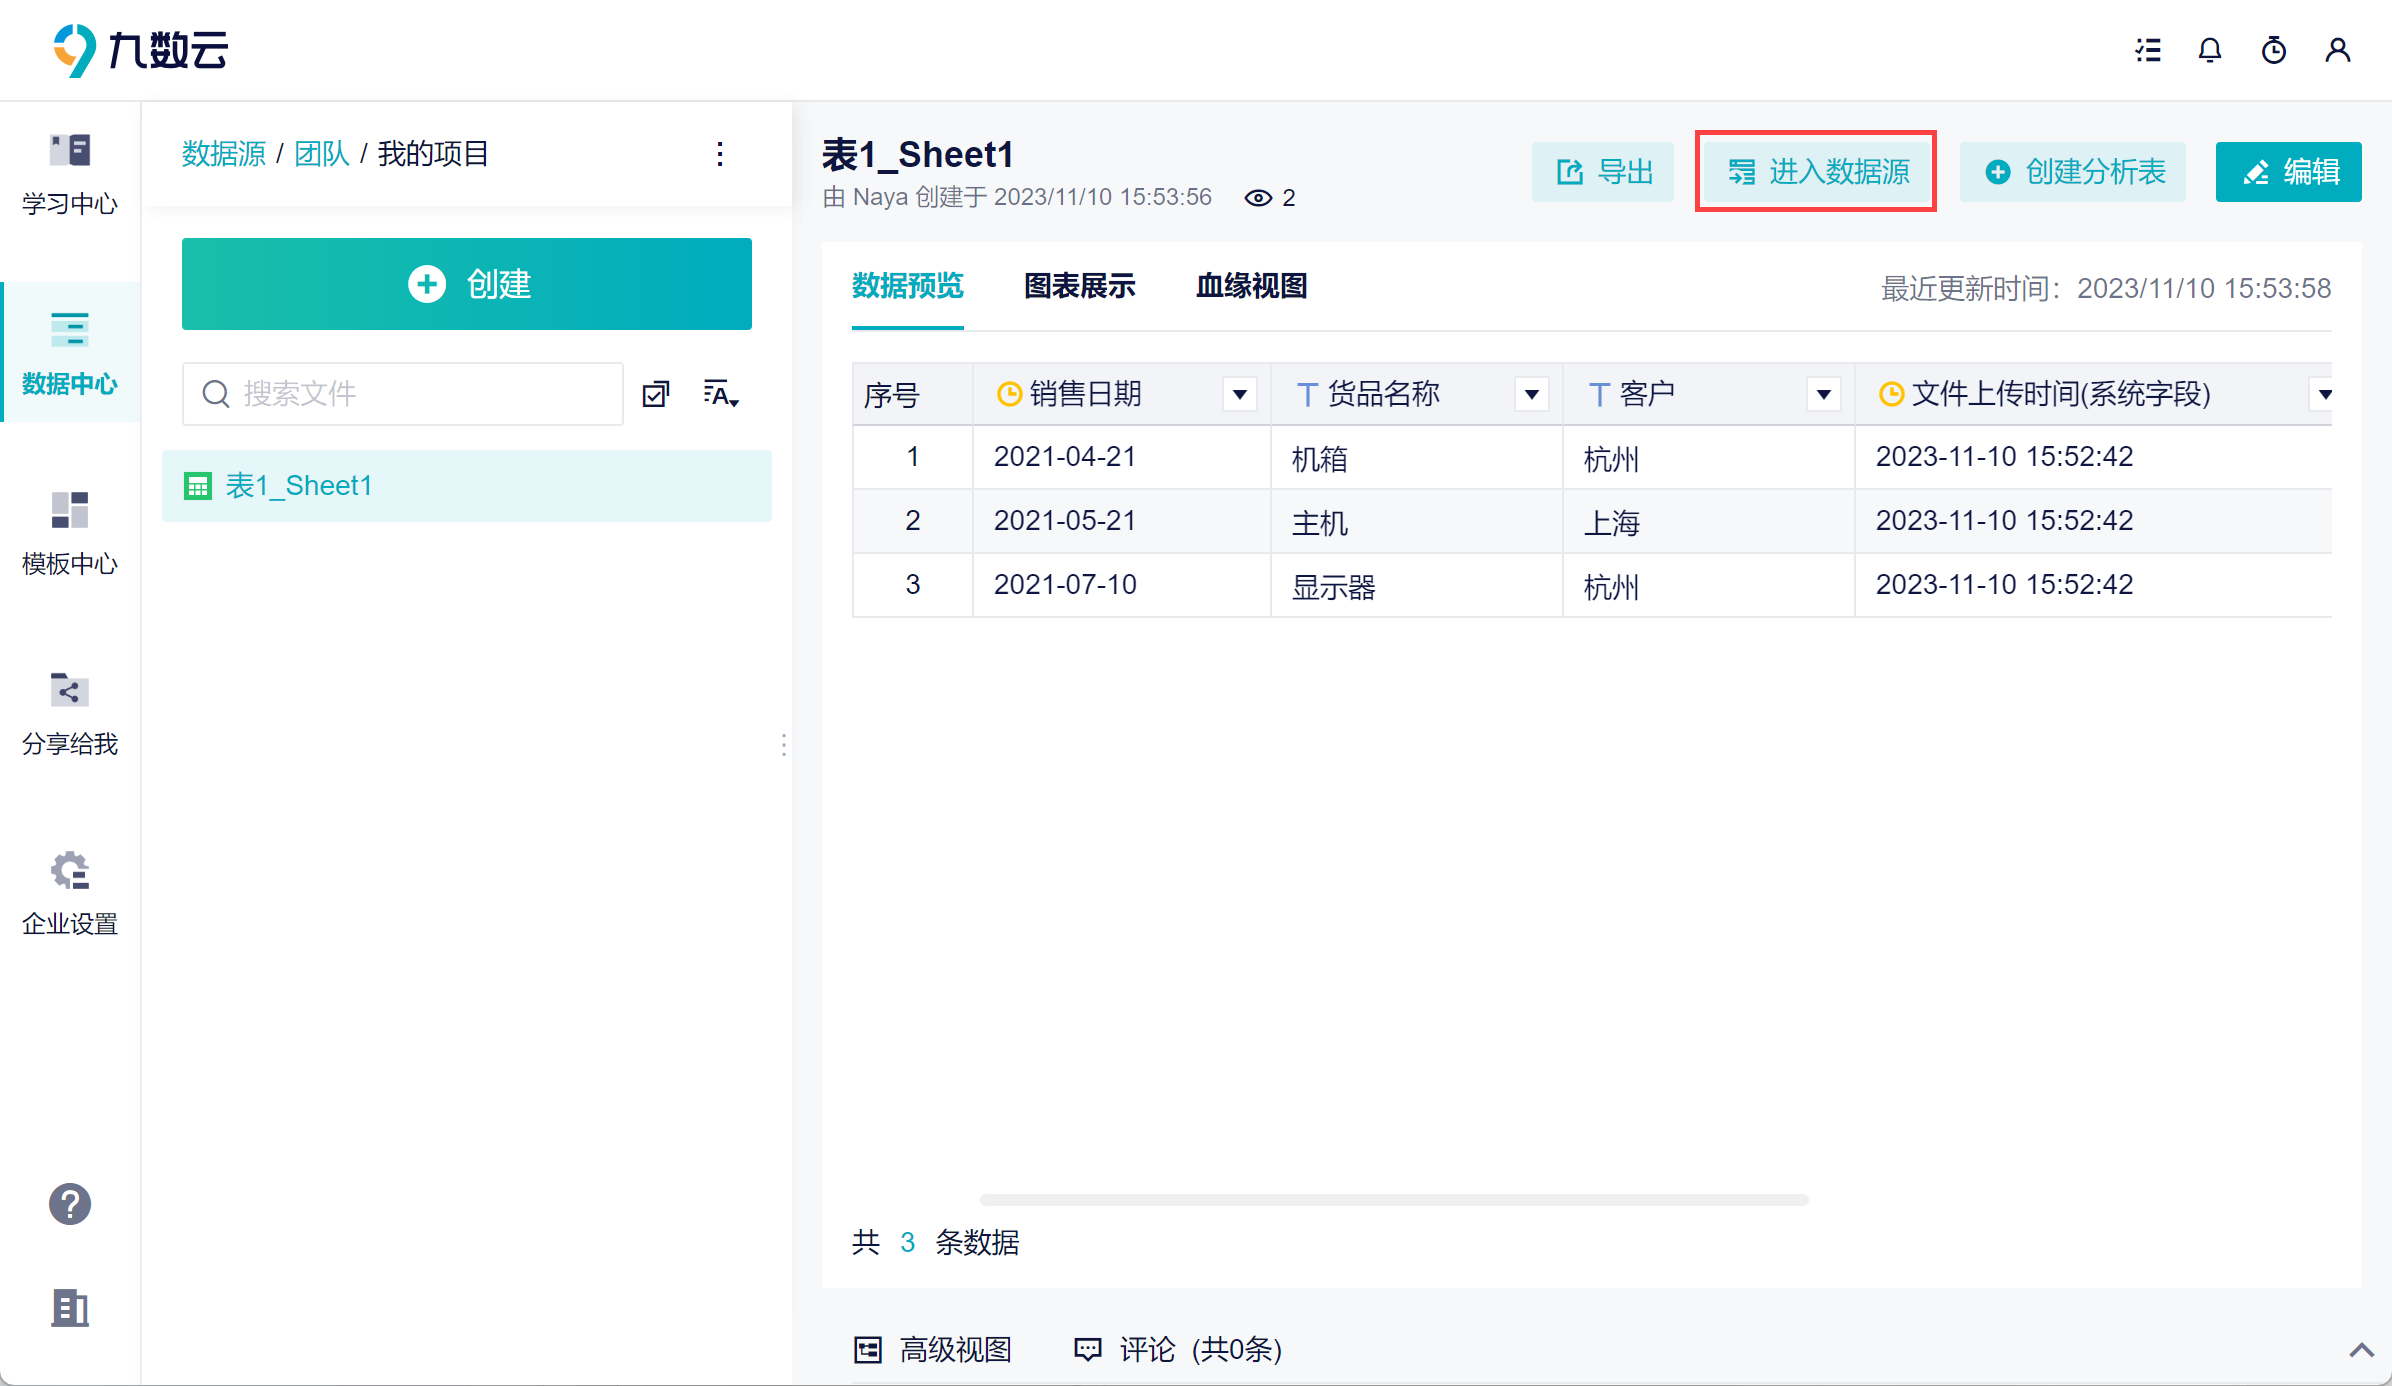Open the task list icon in header
2392x1386 pixels.
[2148, 50]
